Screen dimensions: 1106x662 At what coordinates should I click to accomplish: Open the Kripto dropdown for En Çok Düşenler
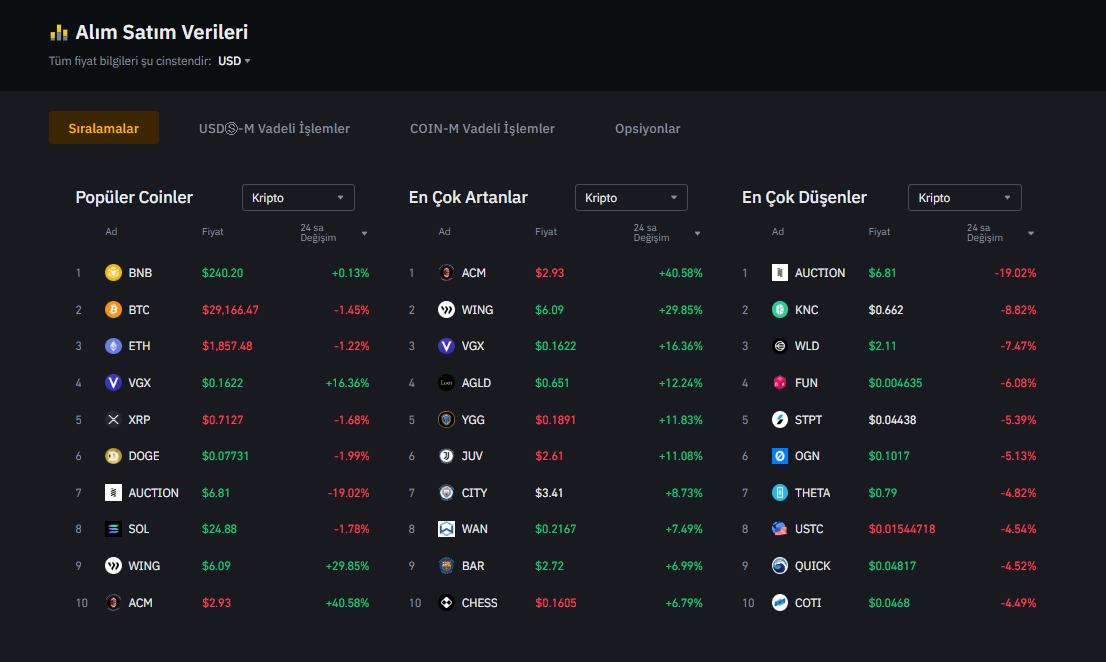(964, 198)
